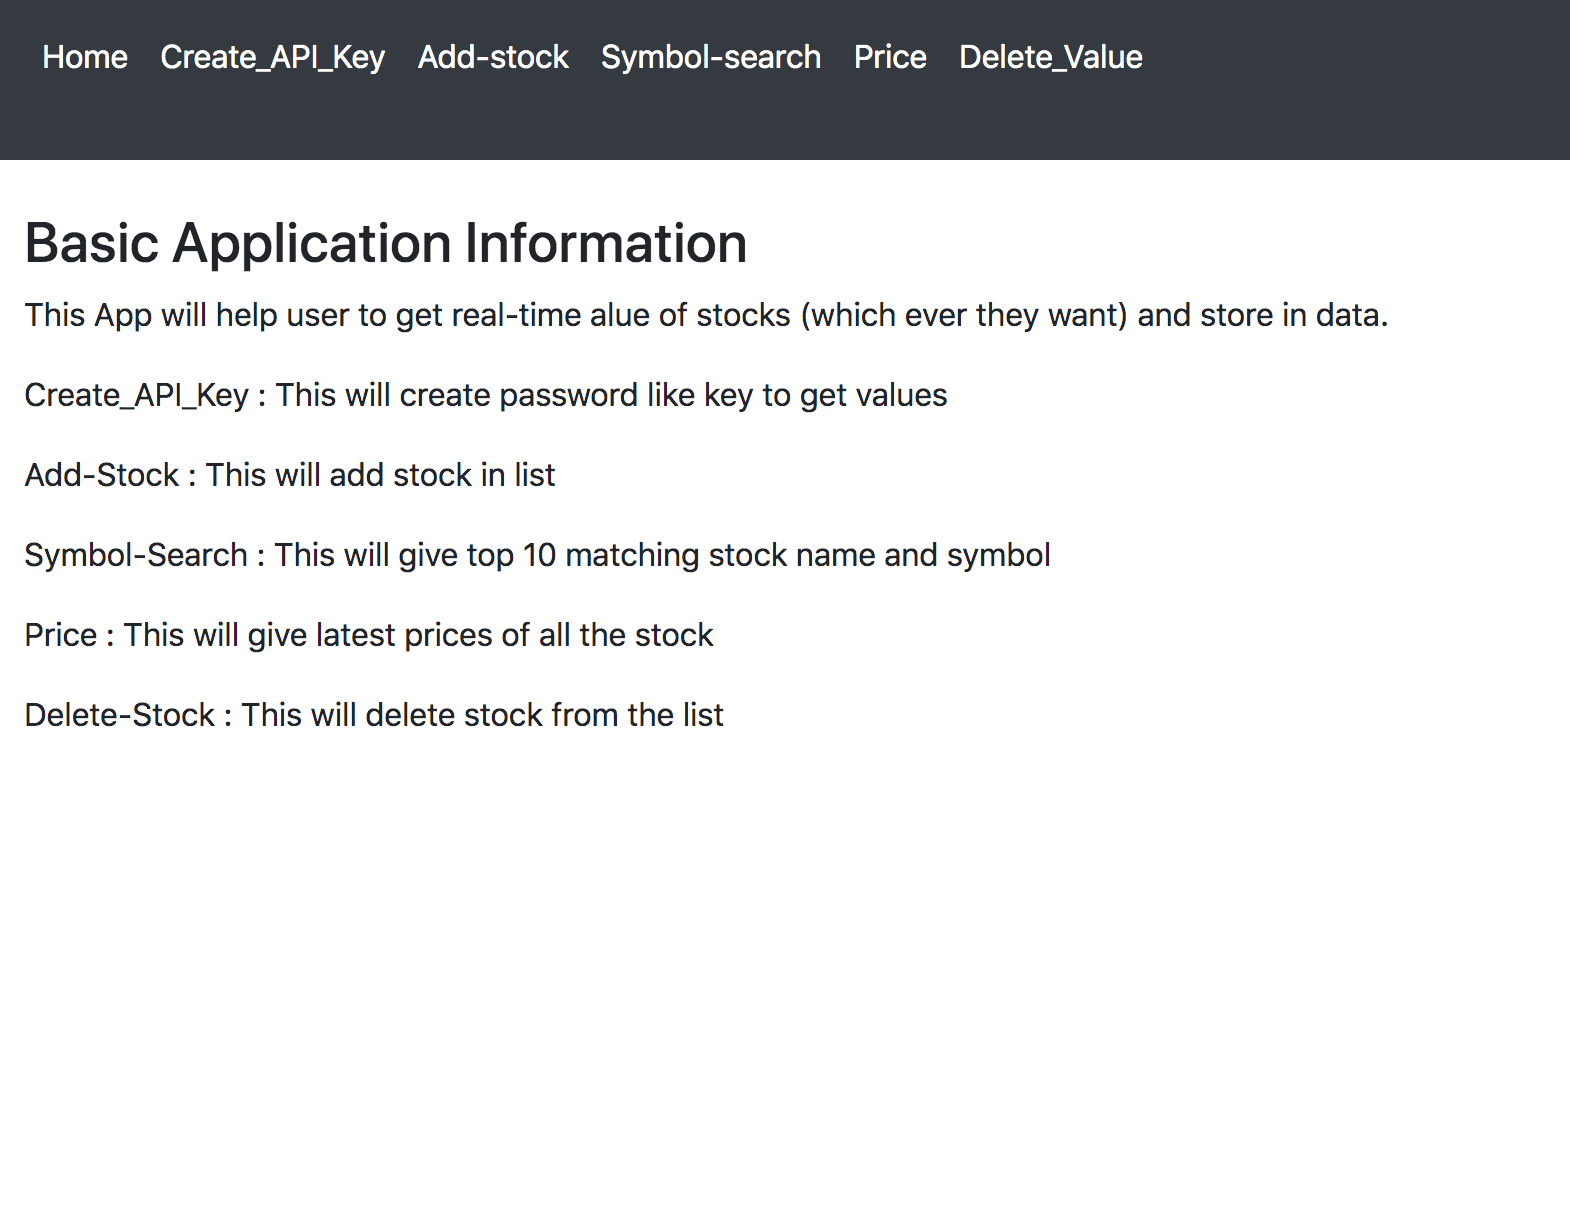Click the intro sentence about real-time stocks
The height and width of the screenshot is (1206, 1570).
[x=706, y=315]
